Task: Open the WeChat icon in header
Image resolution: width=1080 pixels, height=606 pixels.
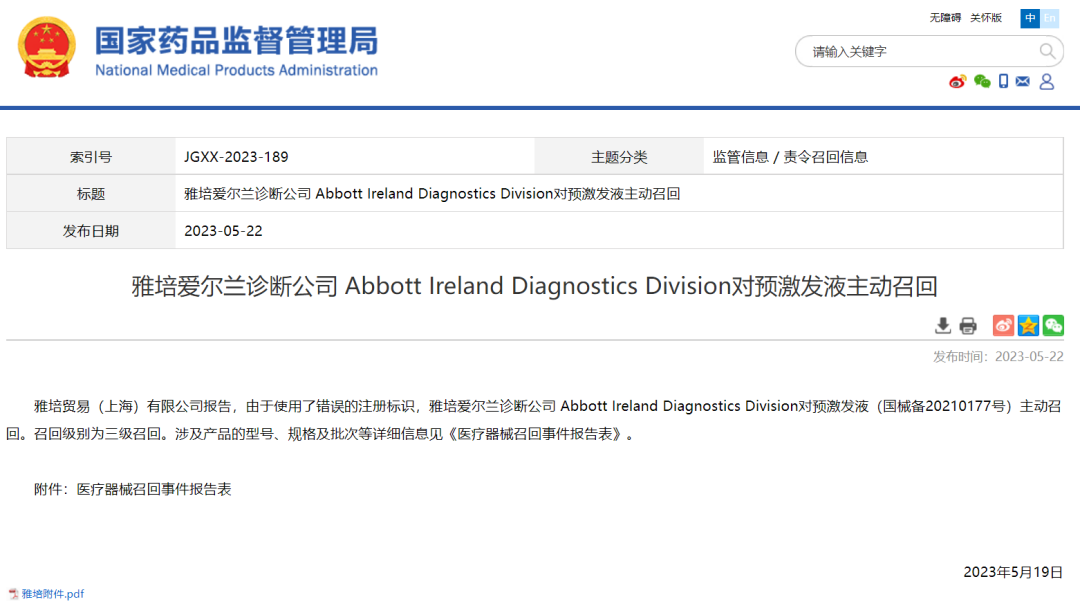Action: pos(982,82)
